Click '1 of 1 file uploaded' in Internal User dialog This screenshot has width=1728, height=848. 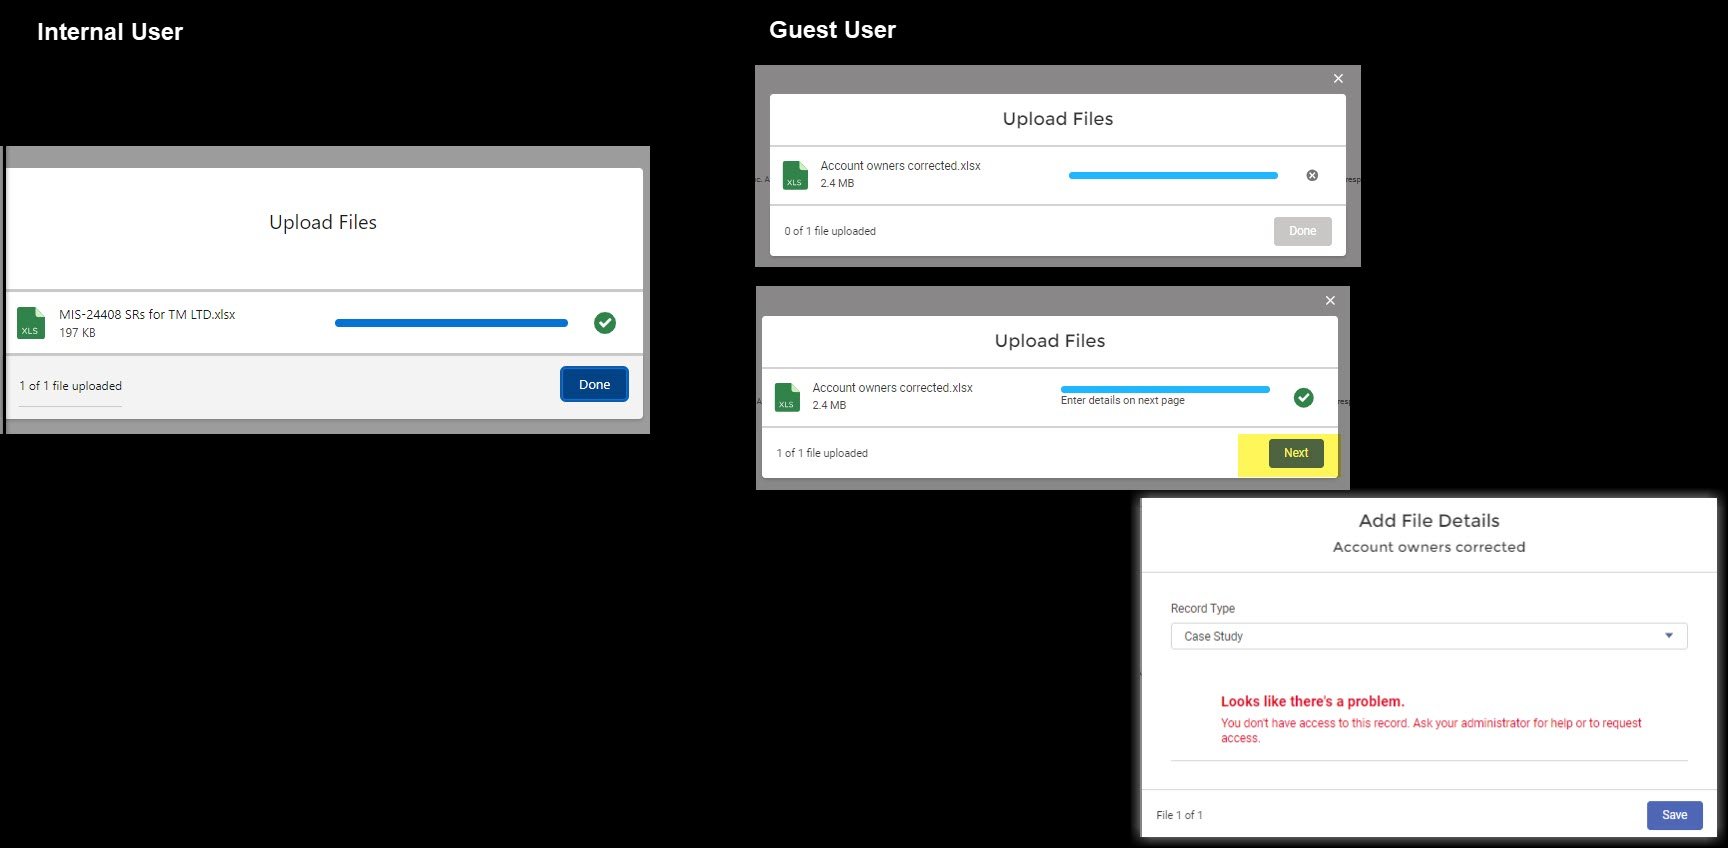tap(70, 386)
